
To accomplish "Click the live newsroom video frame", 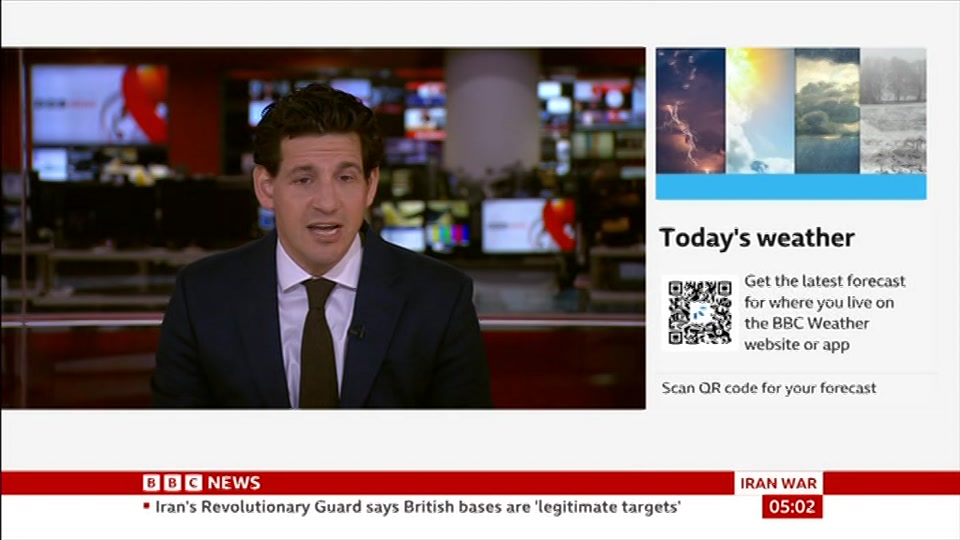I will [x=323, y=228].
